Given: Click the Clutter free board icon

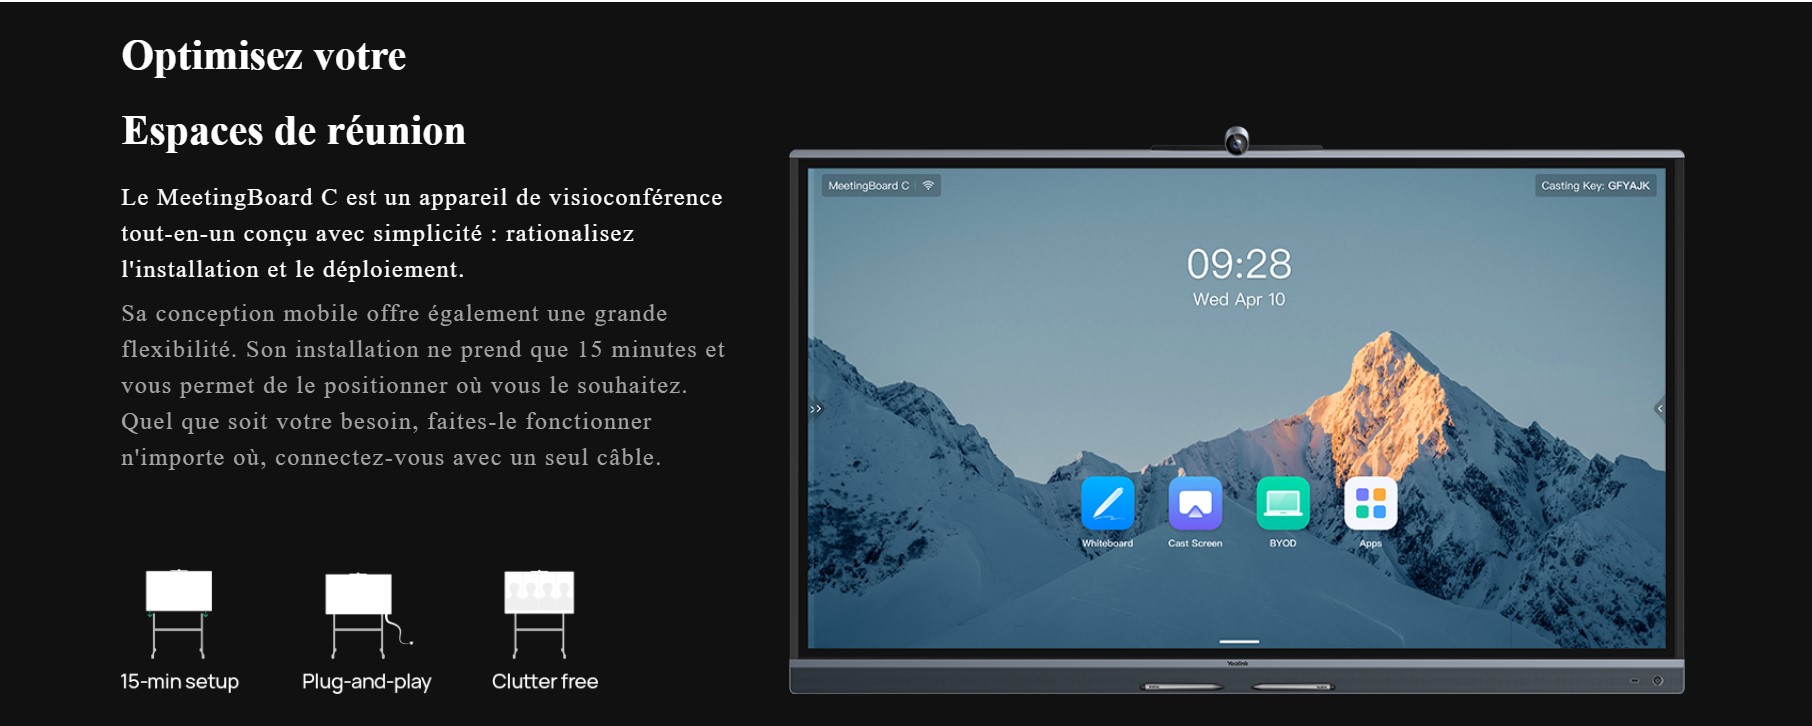Looking at the screenshot, I should 539,612.
